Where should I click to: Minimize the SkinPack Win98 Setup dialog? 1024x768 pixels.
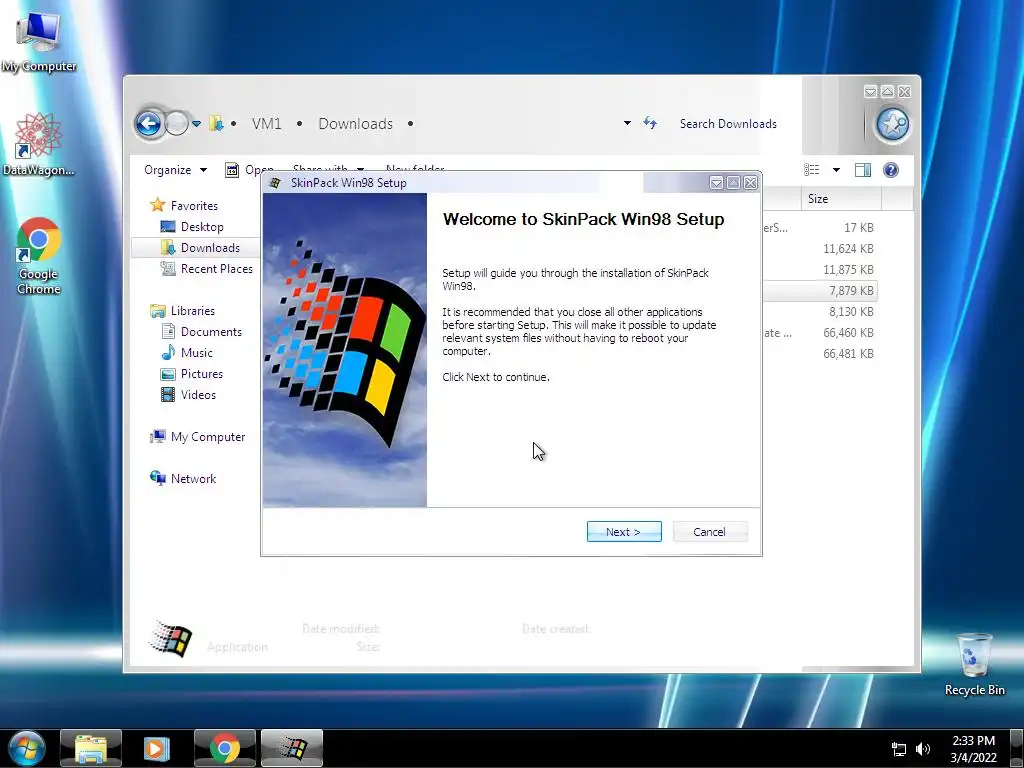[x=716, y=183]
